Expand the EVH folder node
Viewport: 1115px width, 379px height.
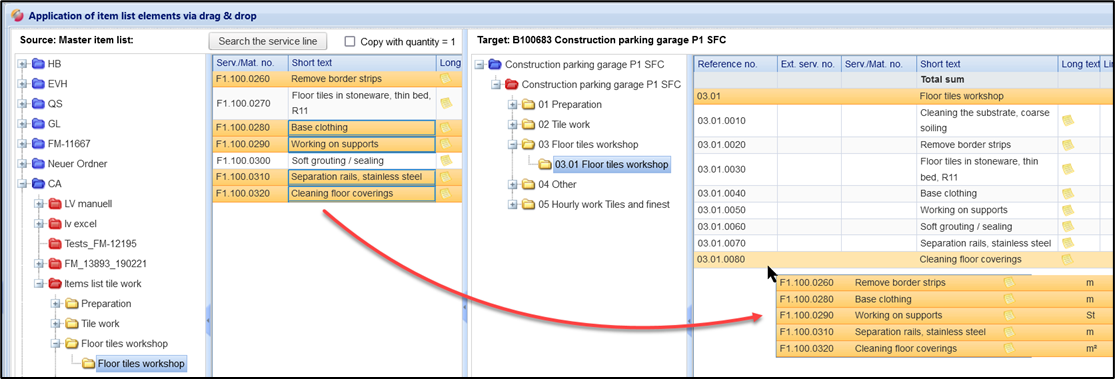point(23,84)
